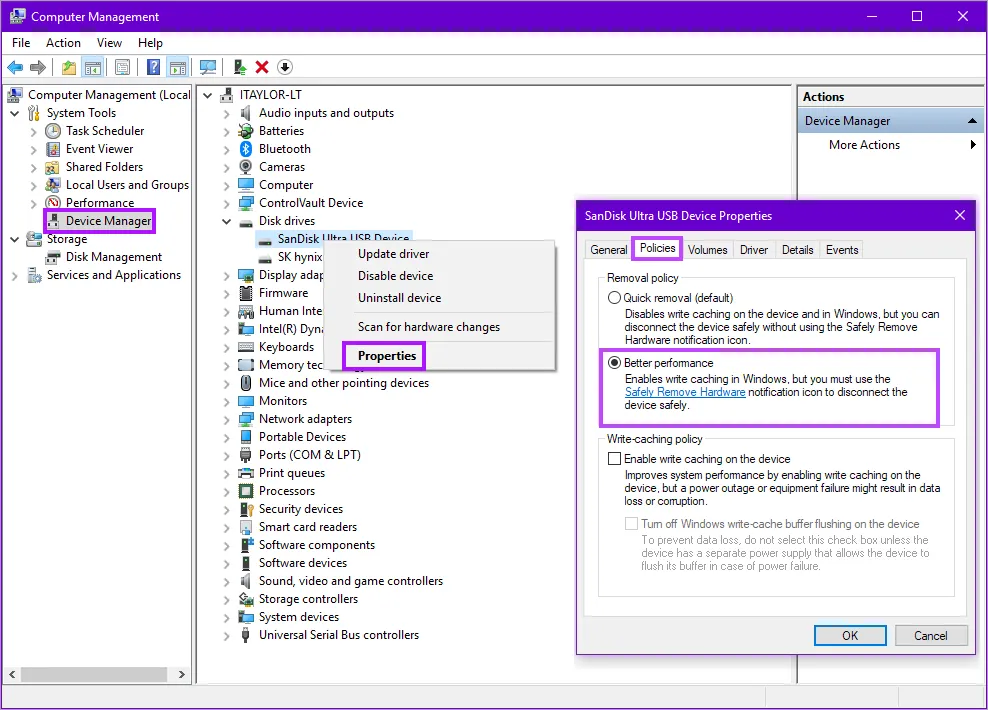
Task: Toggle the Show/Hide Action Pane toolbar icon
Action: click(x=178, y=67)
